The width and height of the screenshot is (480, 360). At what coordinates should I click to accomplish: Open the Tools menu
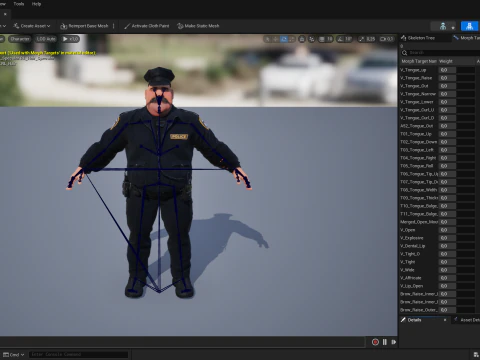19,4
